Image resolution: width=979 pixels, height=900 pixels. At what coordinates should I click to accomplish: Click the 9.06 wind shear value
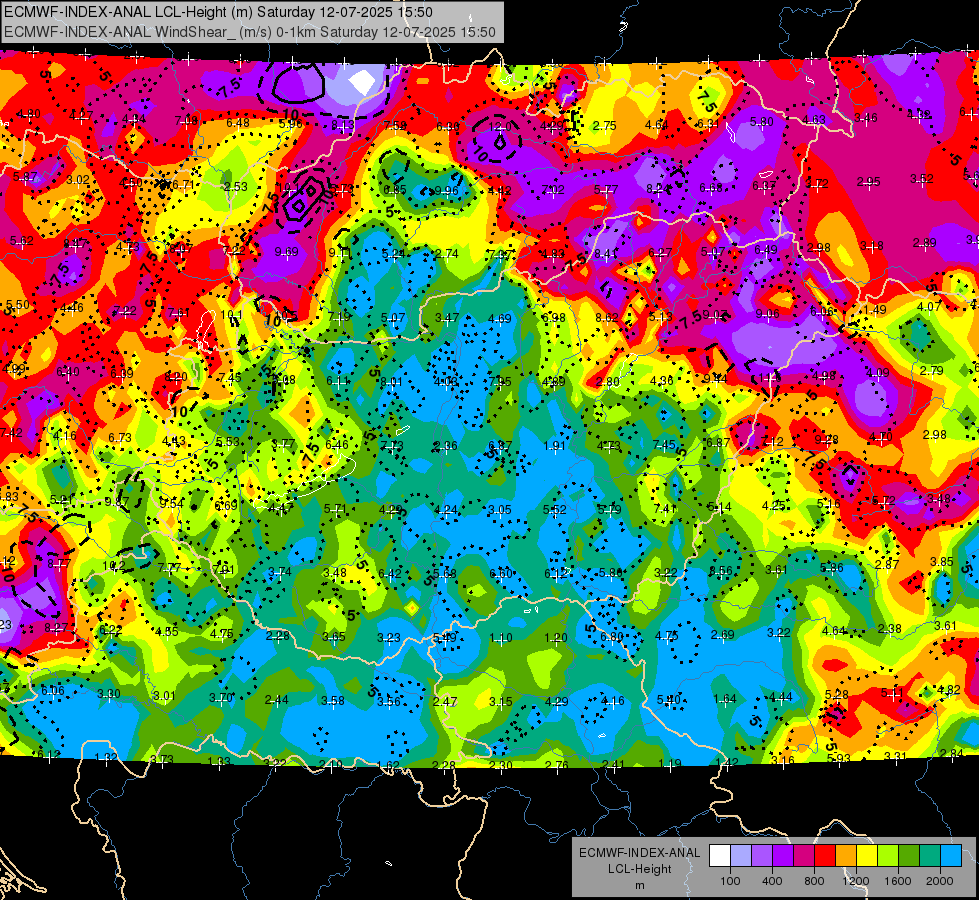click(x=767, y=314)
